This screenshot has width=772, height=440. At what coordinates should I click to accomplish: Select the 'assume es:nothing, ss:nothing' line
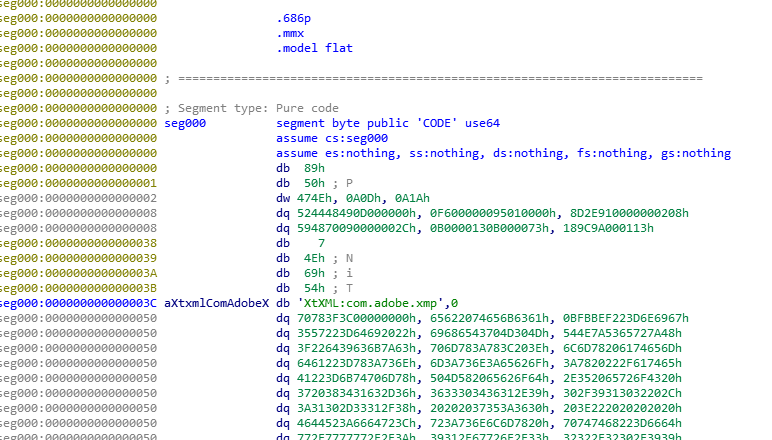pos(503,154)
